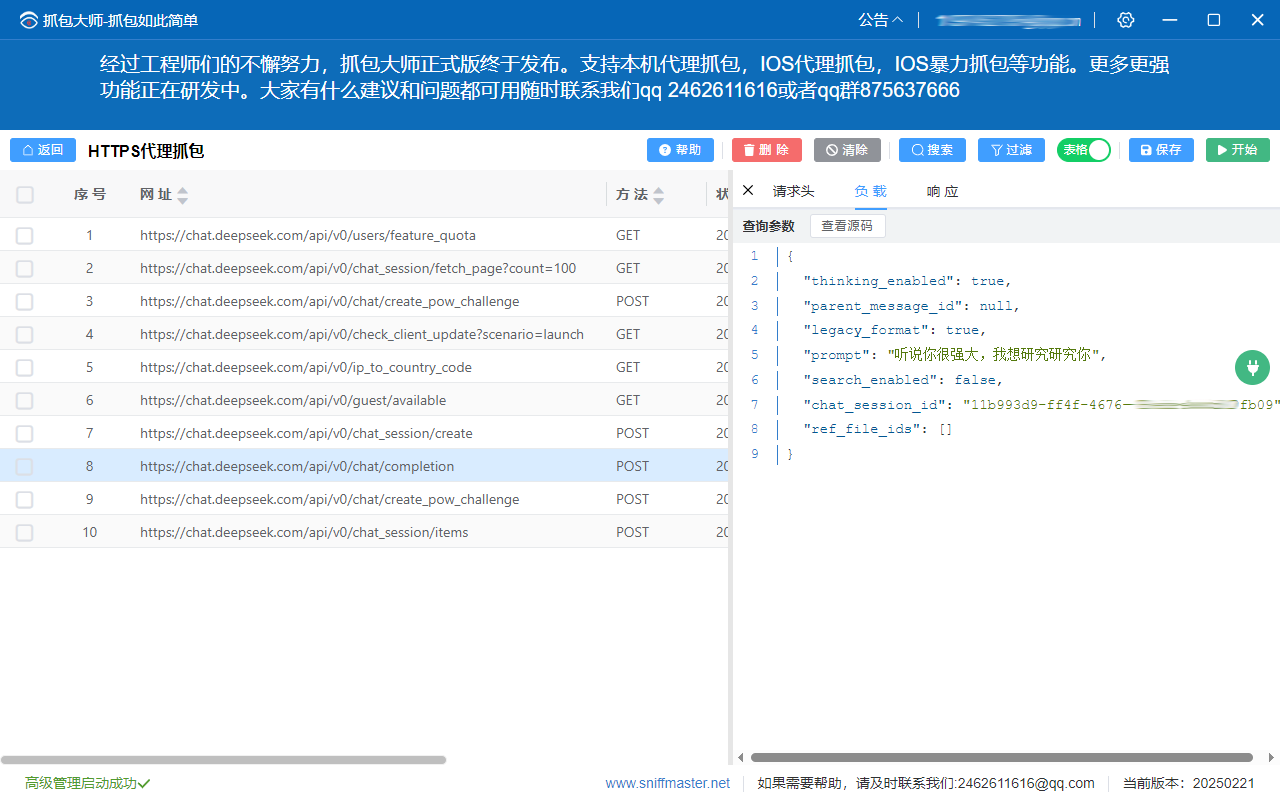Click the 保存 save button
1280x800 pixels.
[x=1161, y=150]
